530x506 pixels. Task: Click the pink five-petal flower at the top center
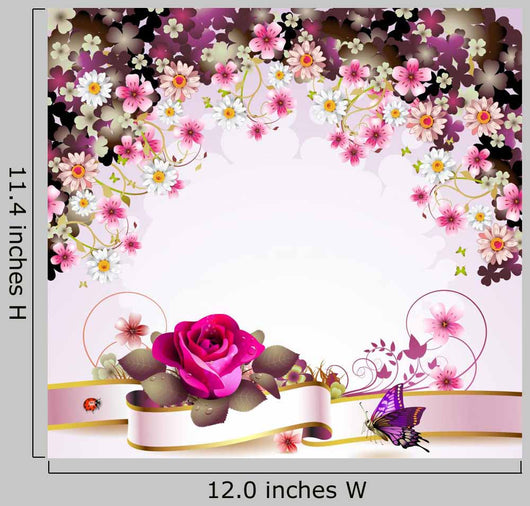click(x=267, y=41)
